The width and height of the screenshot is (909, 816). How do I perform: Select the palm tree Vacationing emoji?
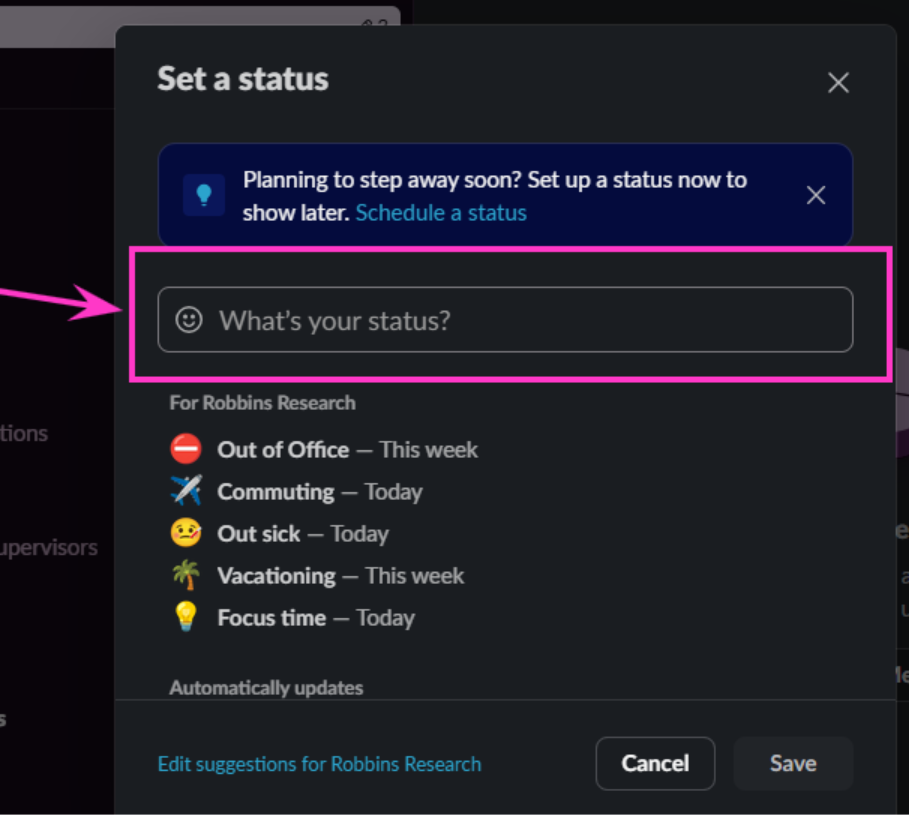186,575
